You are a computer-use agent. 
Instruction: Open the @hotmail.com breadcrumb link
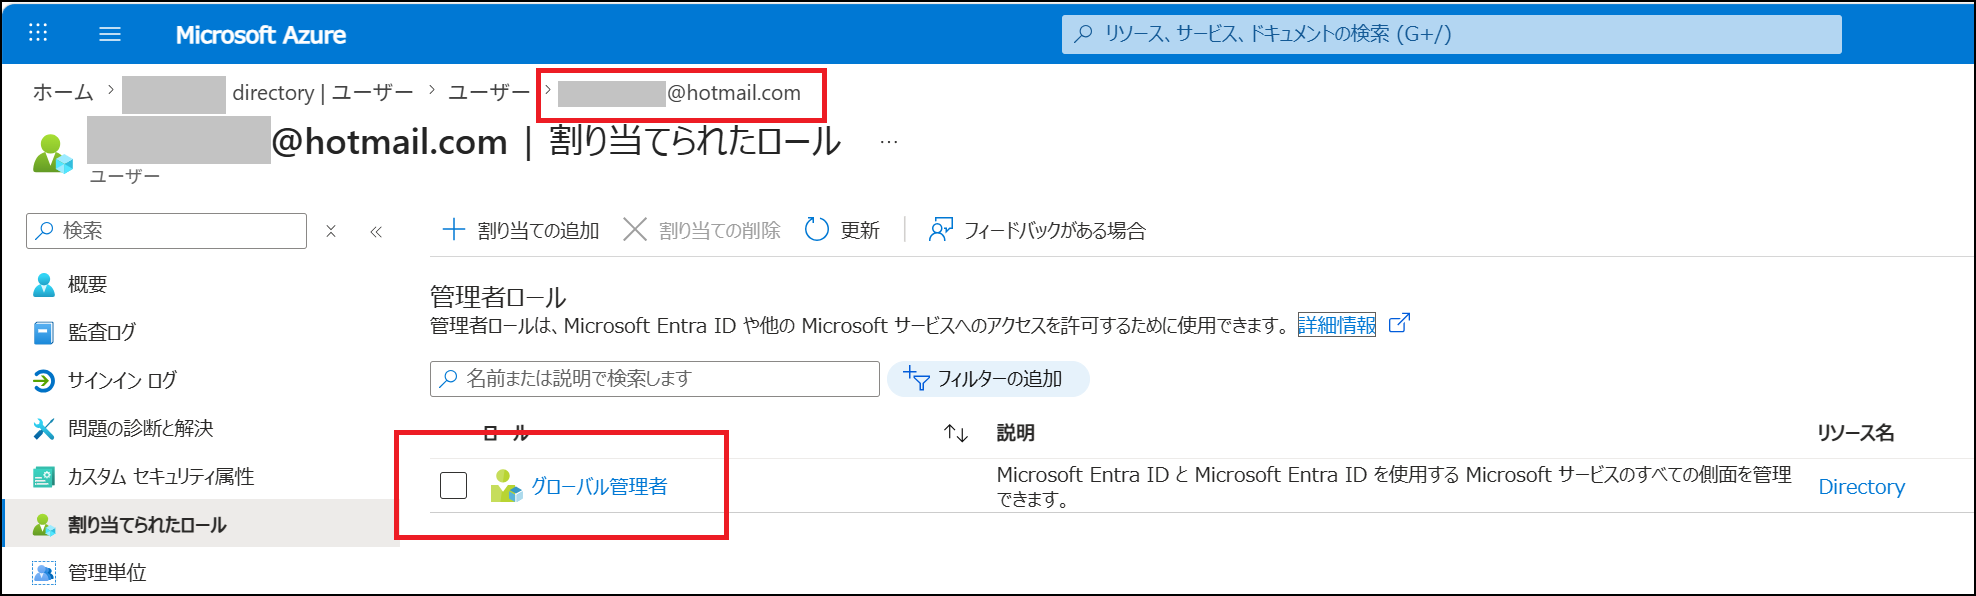click(x=680, y=93)
